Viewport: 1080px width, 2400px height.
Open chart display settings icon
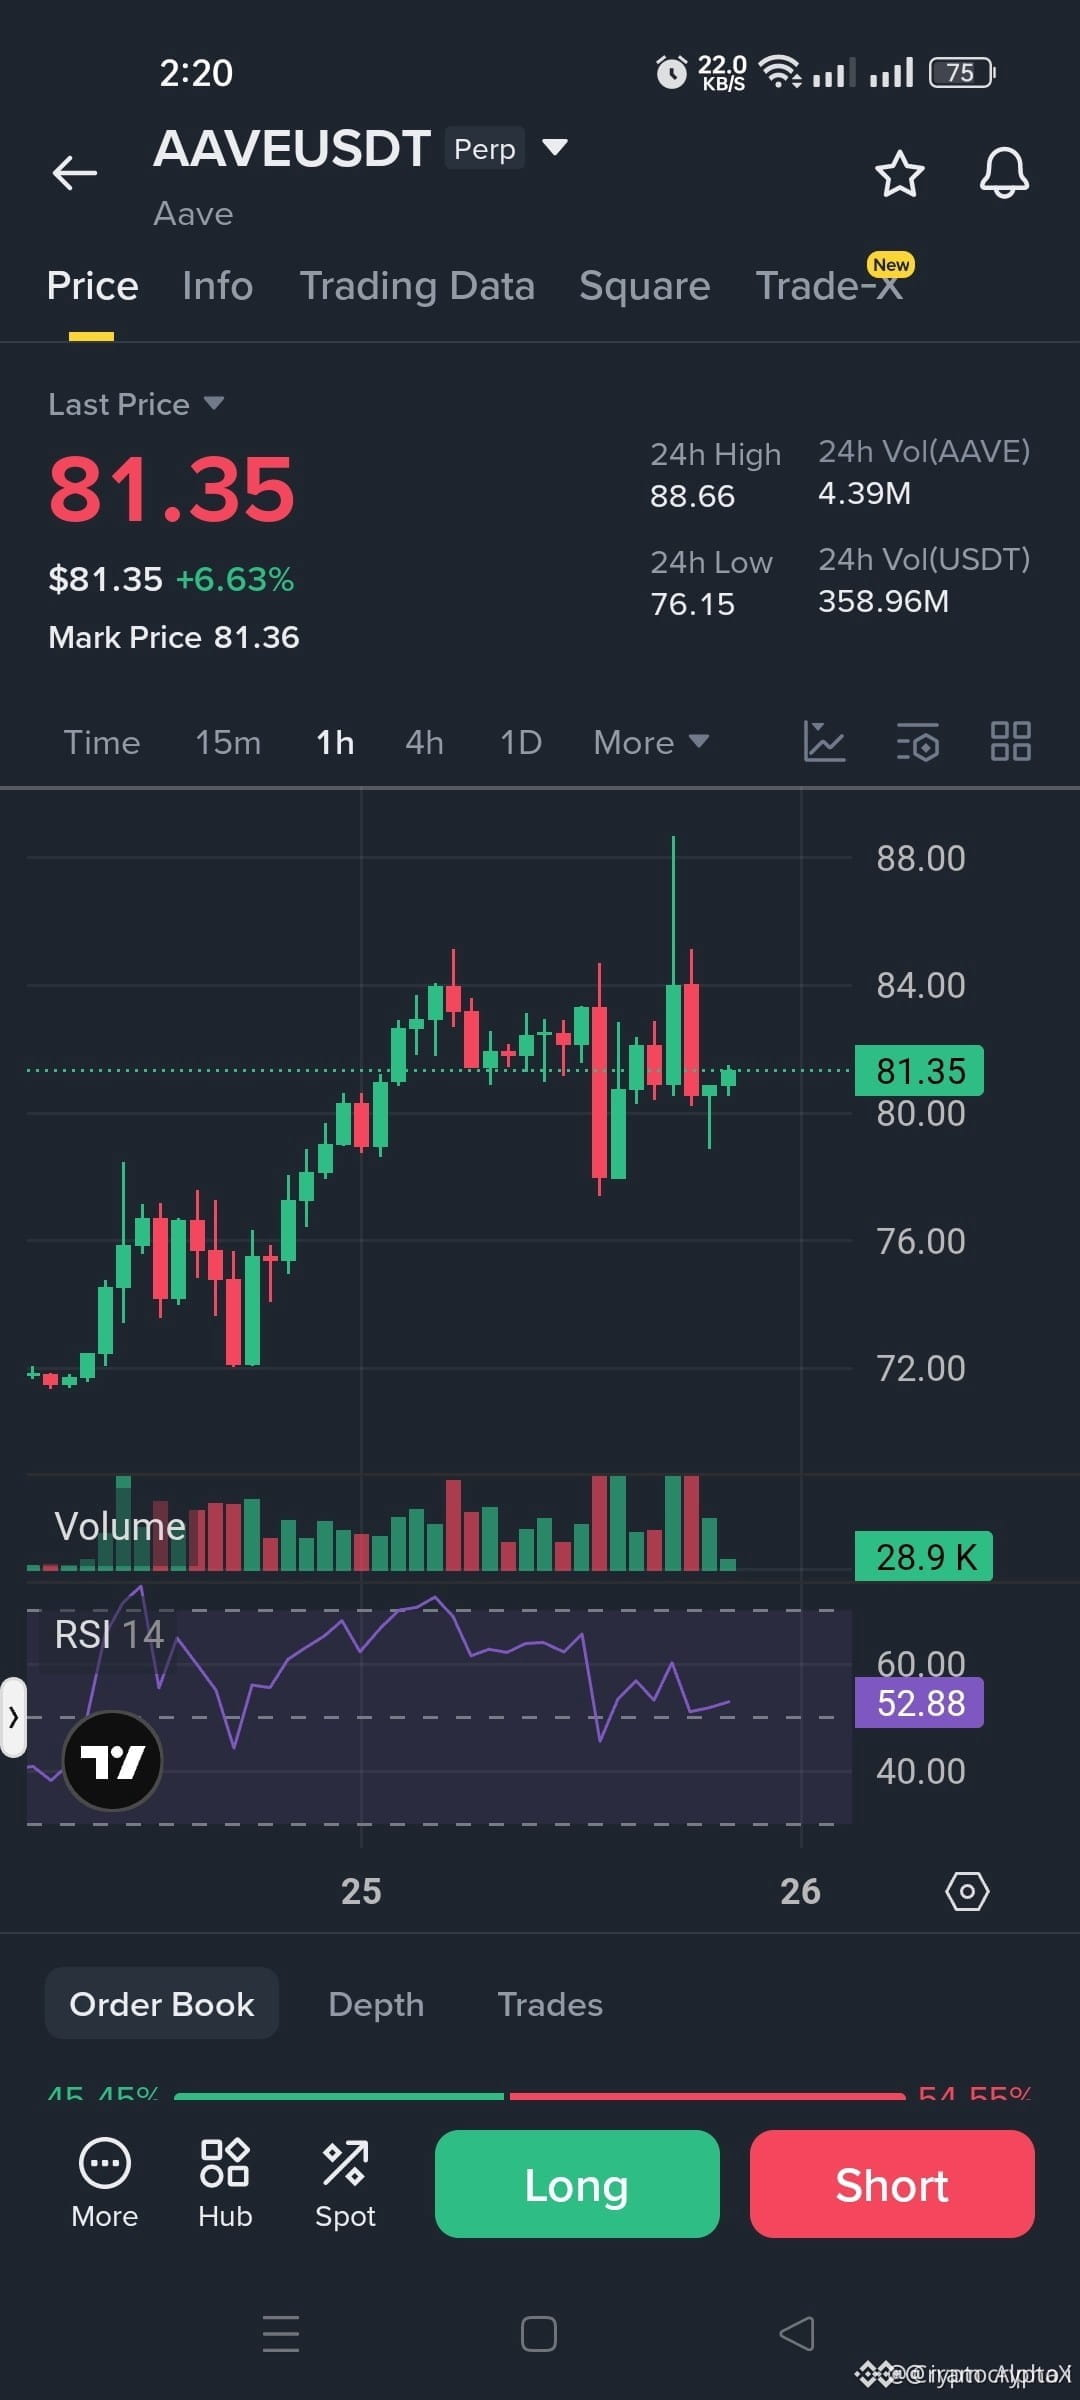pyautogui.click(x=917, y=741)
